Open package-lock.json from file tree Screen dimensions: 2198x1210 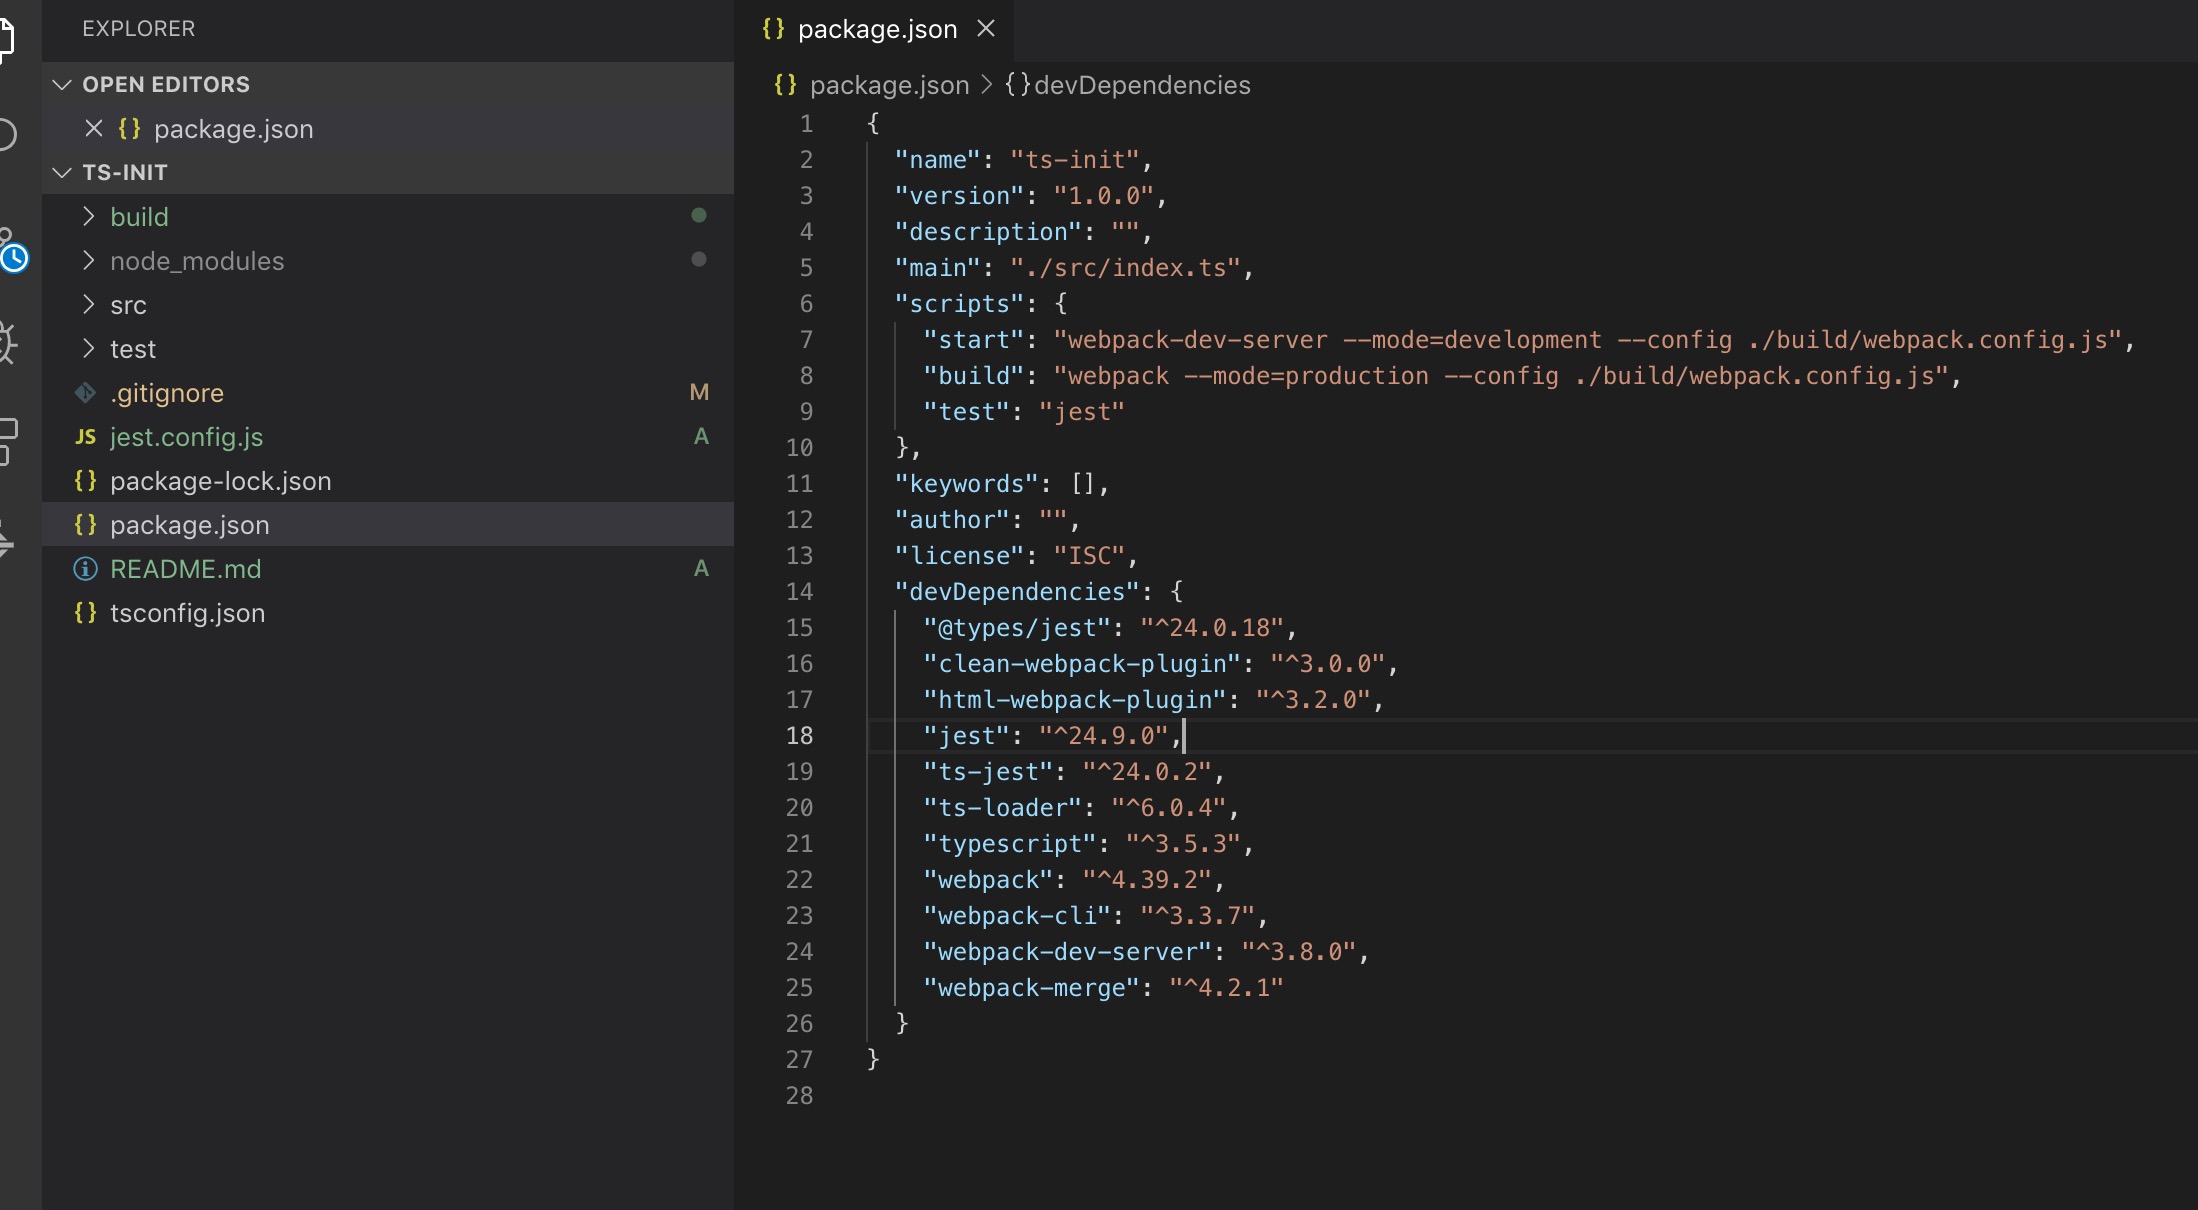click(x=220, y=481)
